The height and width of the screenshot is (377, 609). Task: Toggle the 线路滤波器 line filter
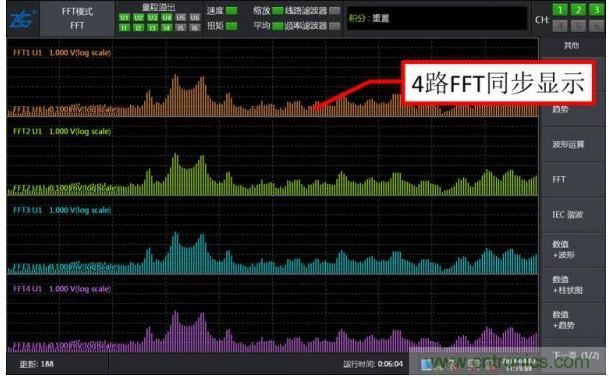(x=334, y=10)
